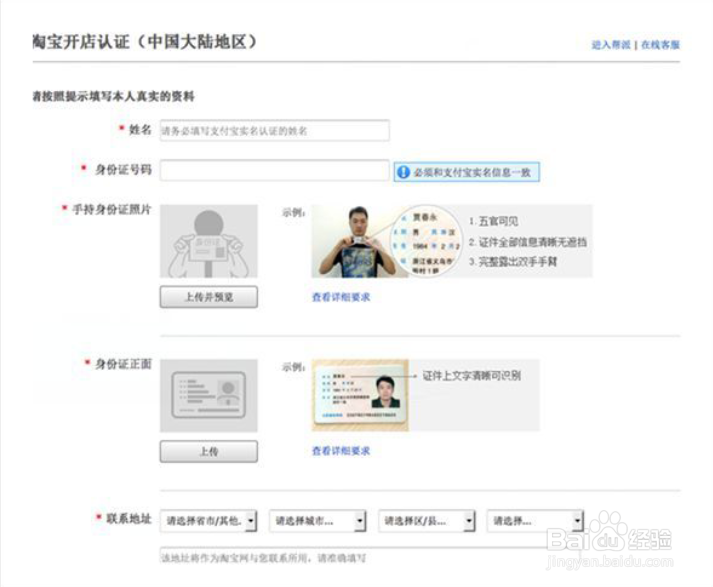Click the ID card front placeholder thumbnail

209,396
